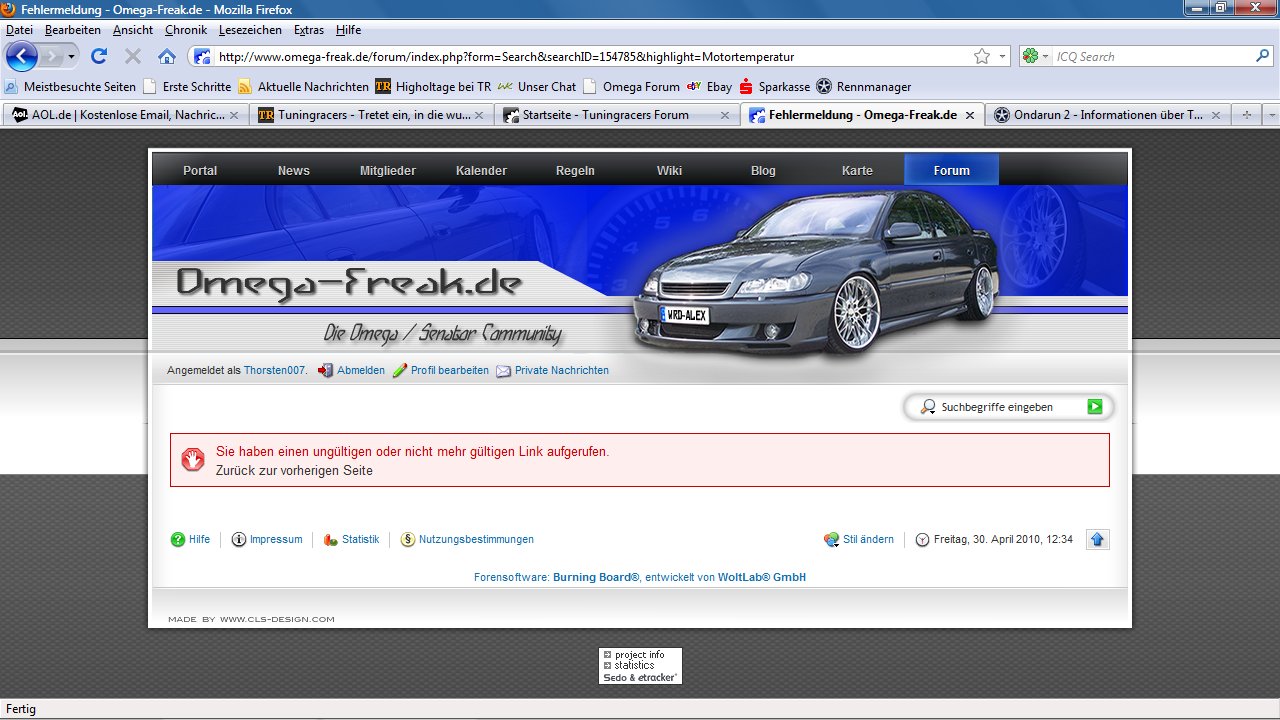Click the blue scroll-to-top arrow icon
Image resolution: width=1280 pixels, height=720 pixels.
pos(1097,540)
